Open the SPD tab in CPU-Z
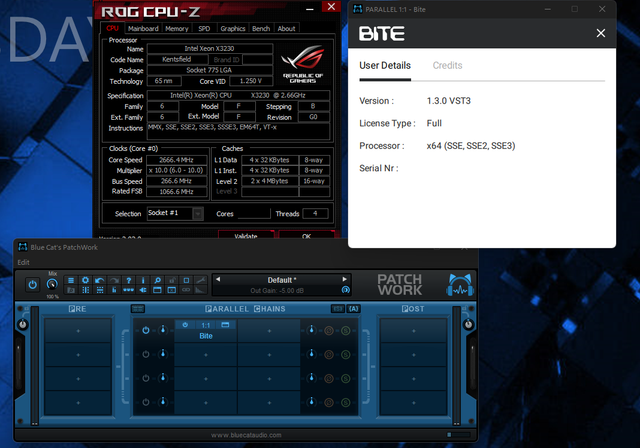This screenshot has width=640, height=448. pyautogui.click(x=204, y=29)
